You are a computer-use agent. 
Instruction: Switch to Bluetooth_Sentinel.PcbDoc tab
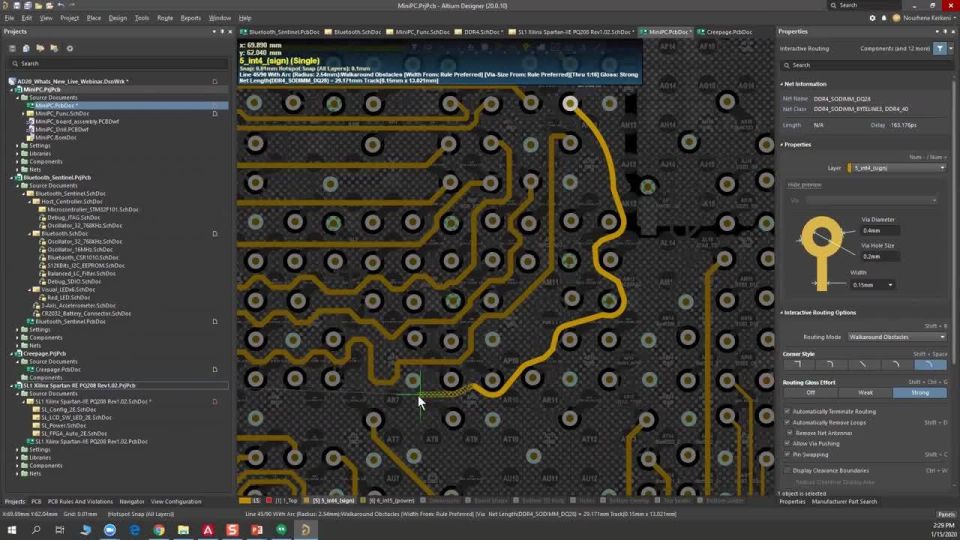point(280,32)
